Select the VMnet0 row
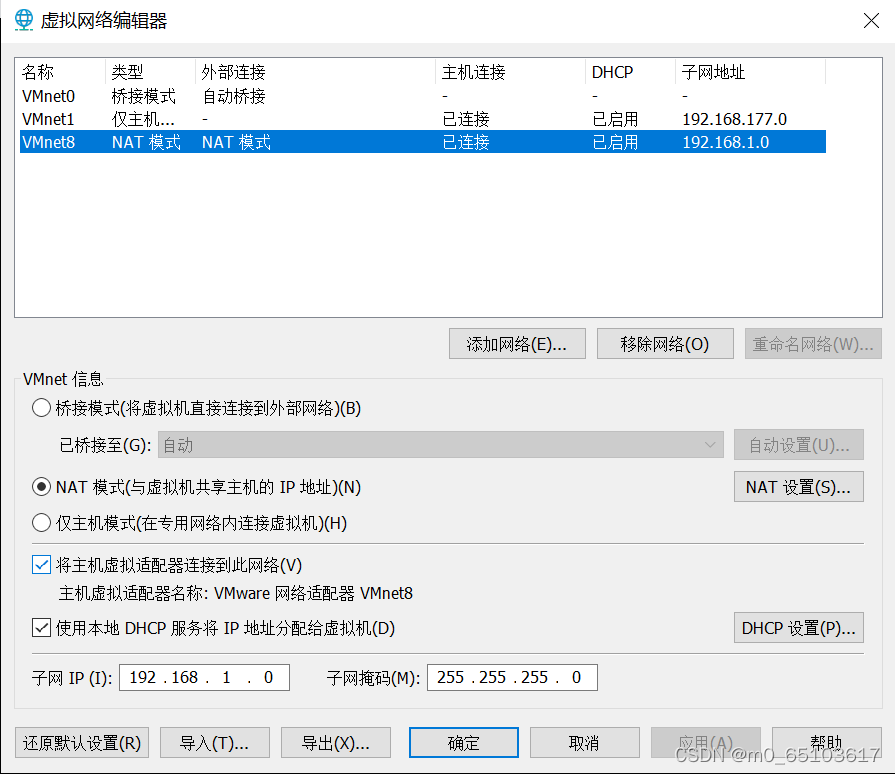This screenshot has height=774, width=895. coord(422,96)
